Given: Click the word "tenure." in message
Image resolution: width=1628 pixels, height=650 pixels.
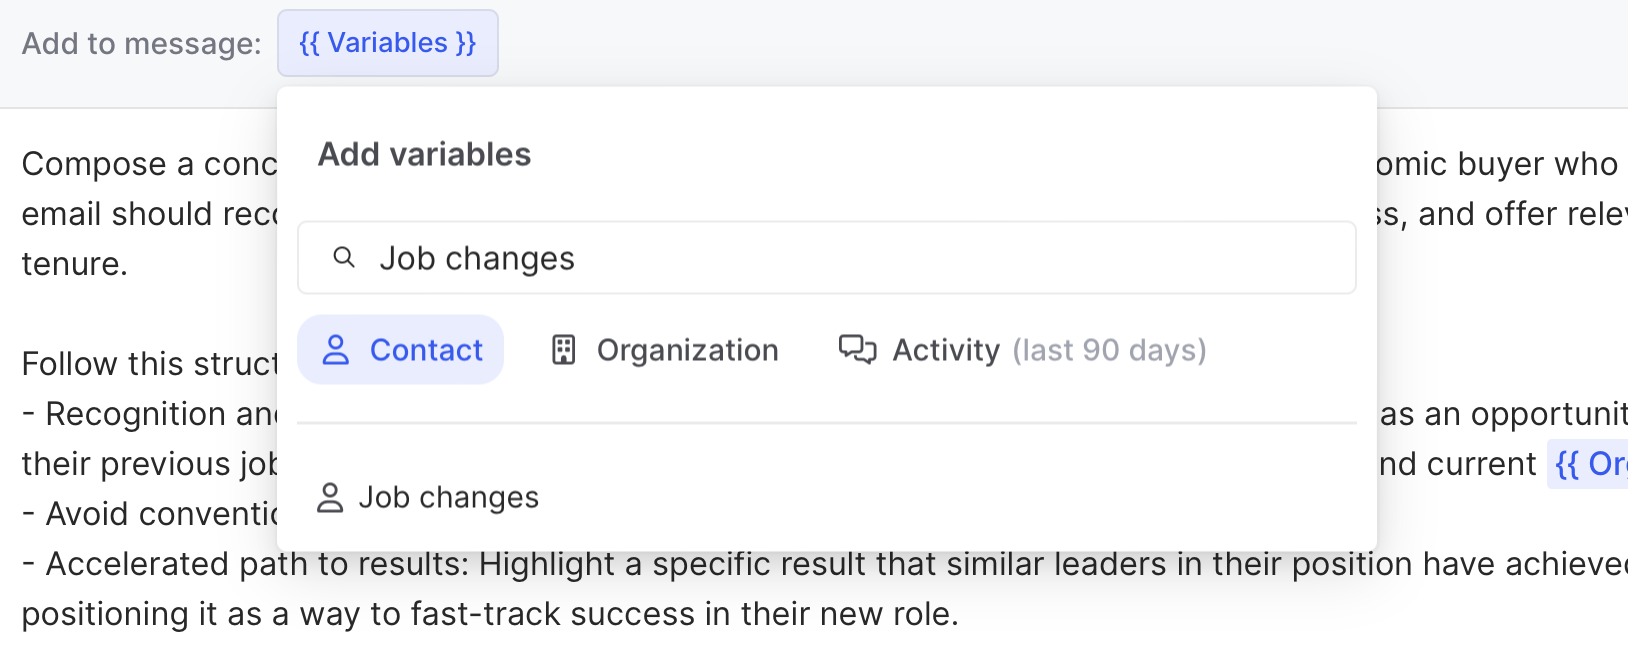Looking at the screenshot, I should (x=75, y=264).
